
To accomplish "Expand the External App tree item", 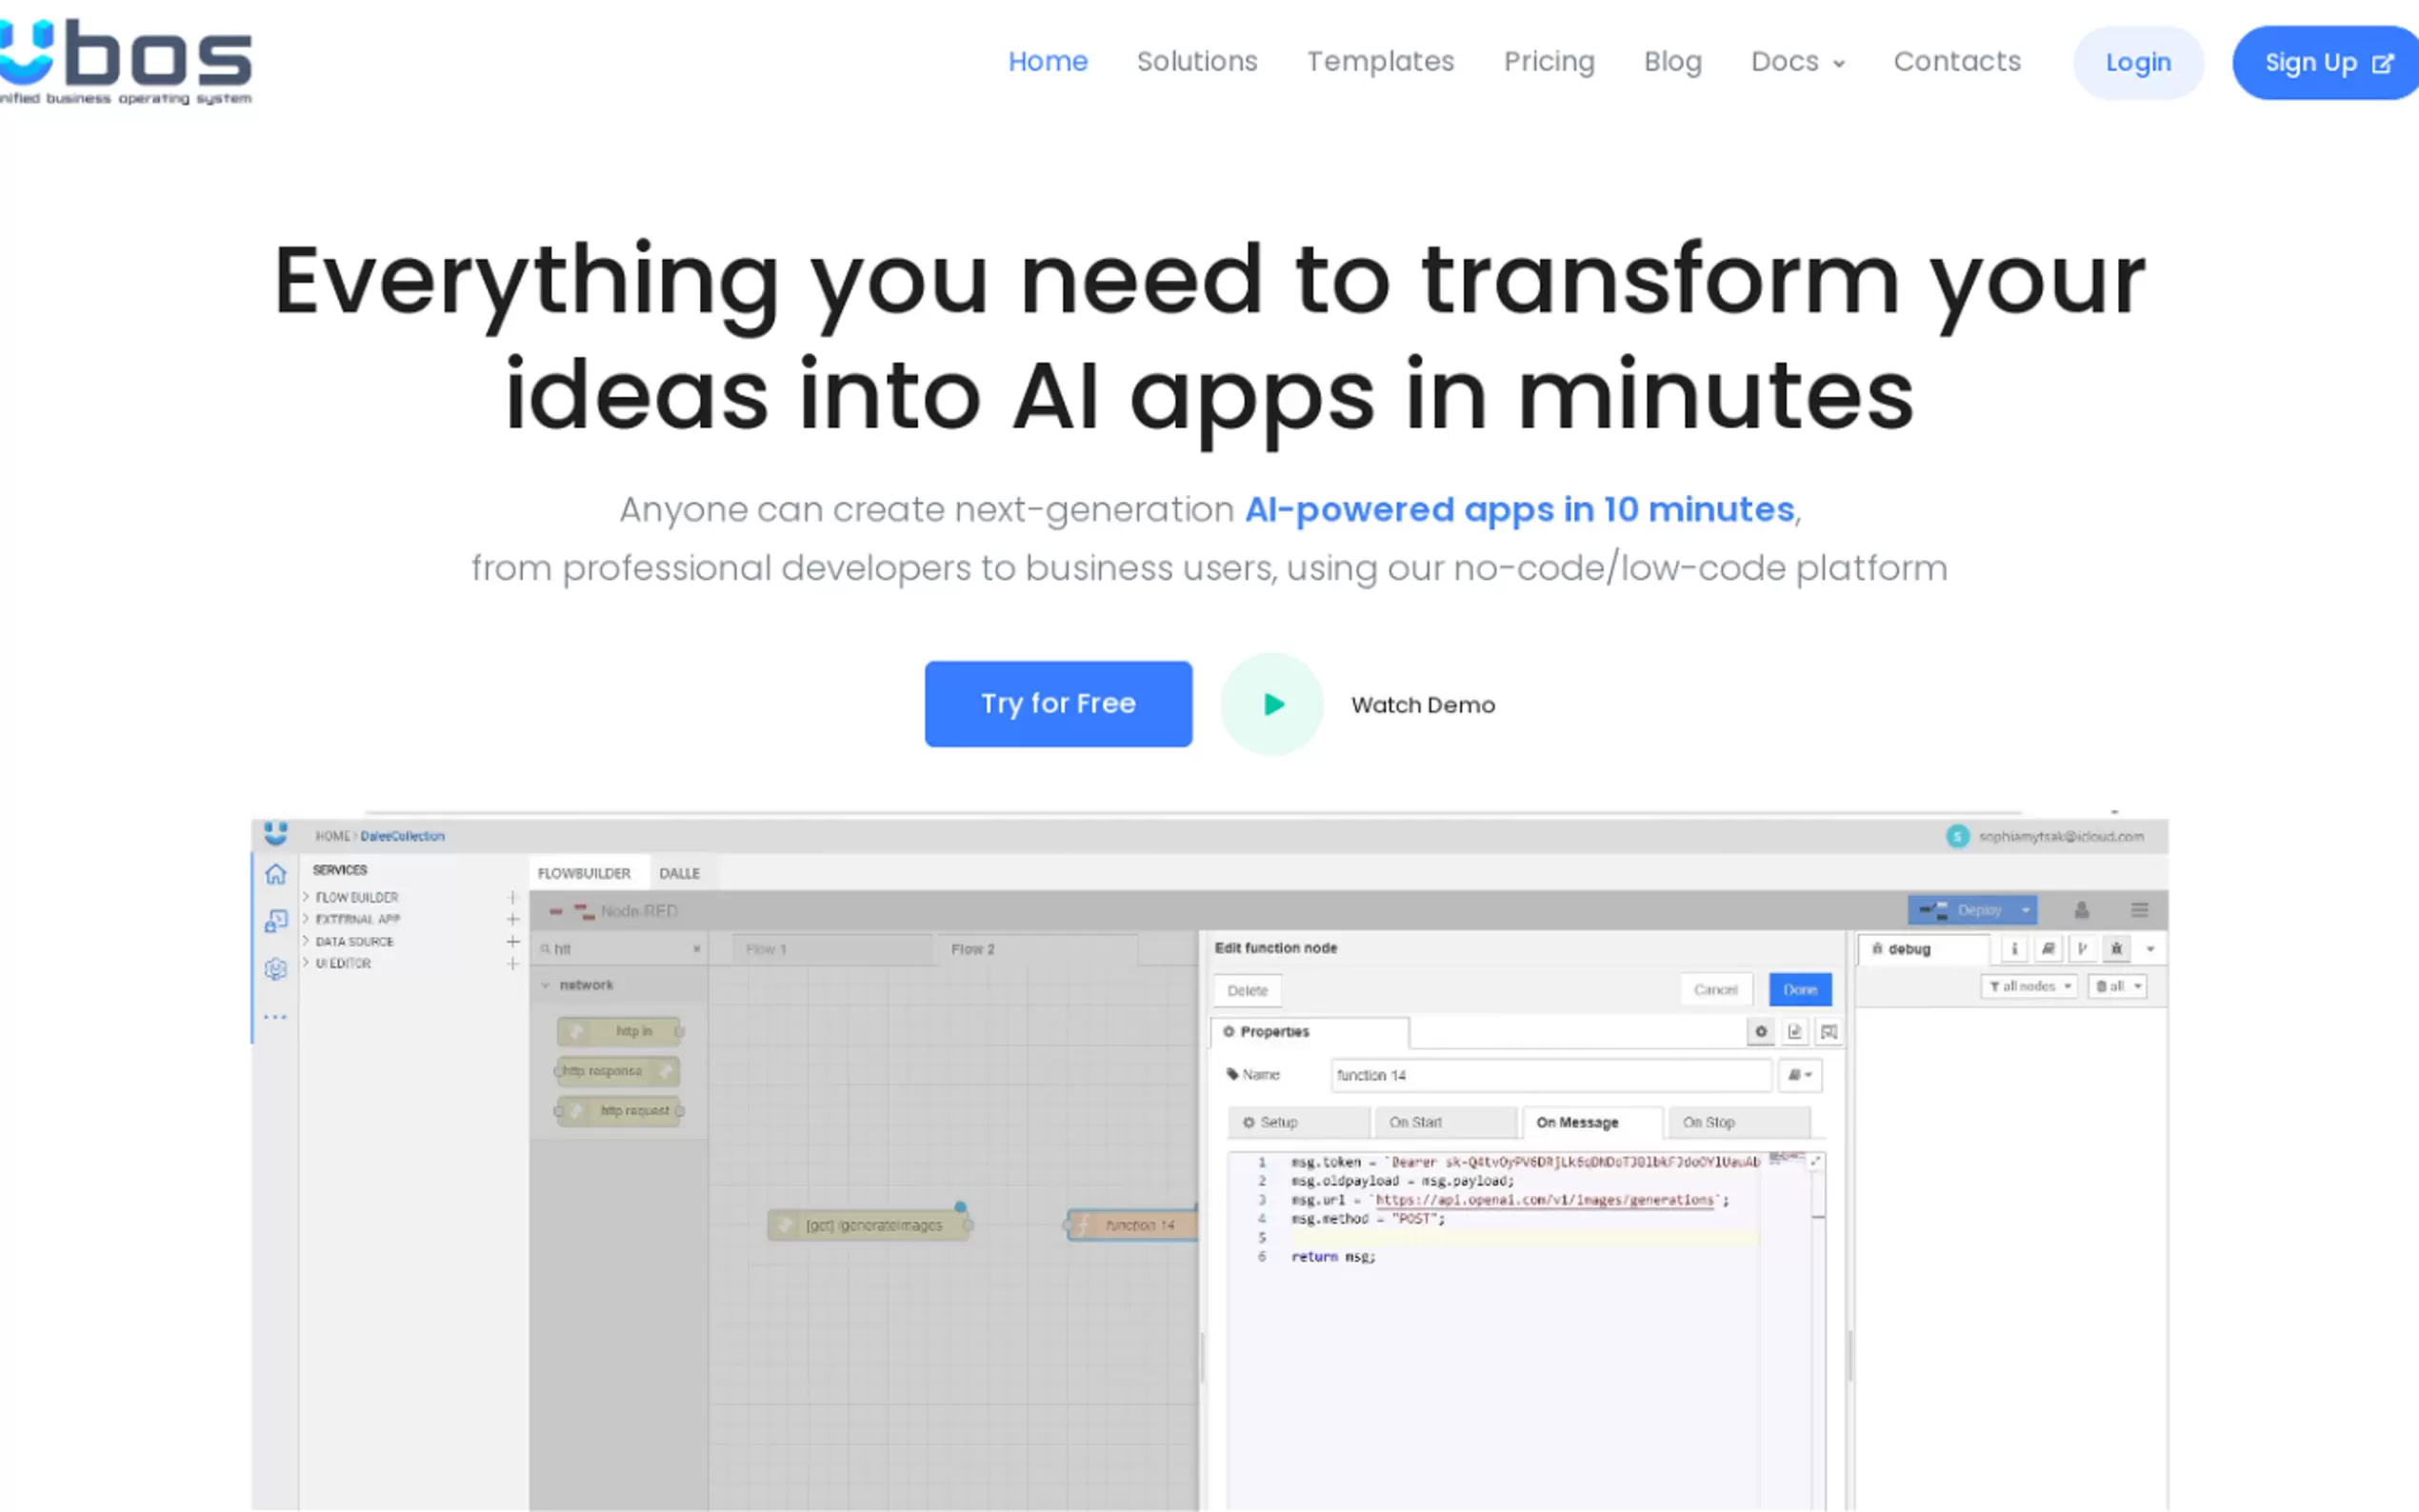I will (x=306, y=919).
